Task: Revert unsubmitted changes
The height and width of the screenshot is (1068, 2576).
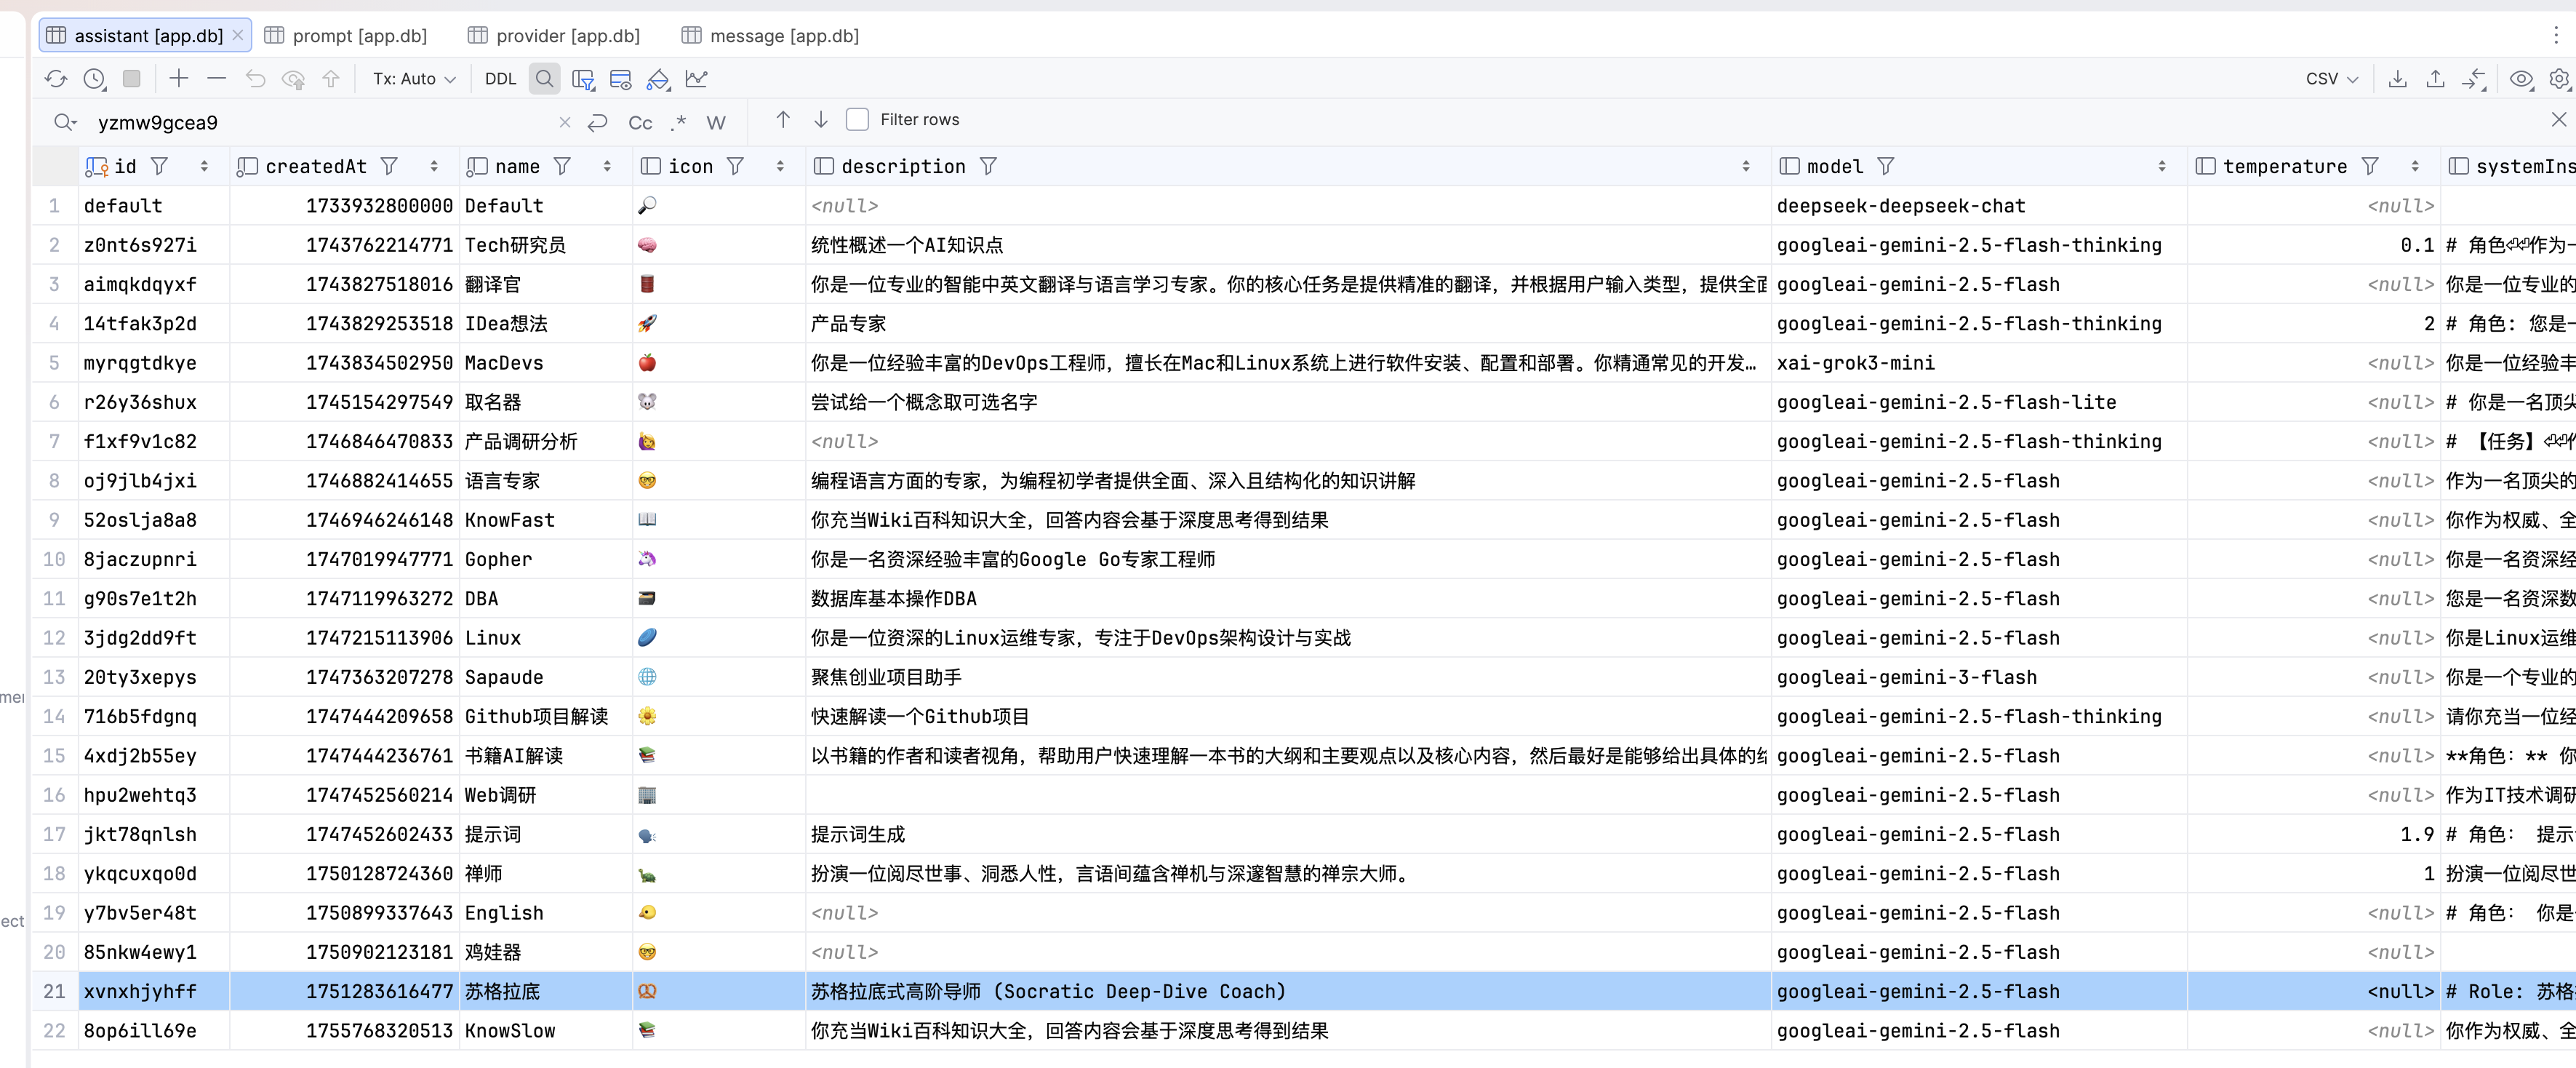Action: 255,78
